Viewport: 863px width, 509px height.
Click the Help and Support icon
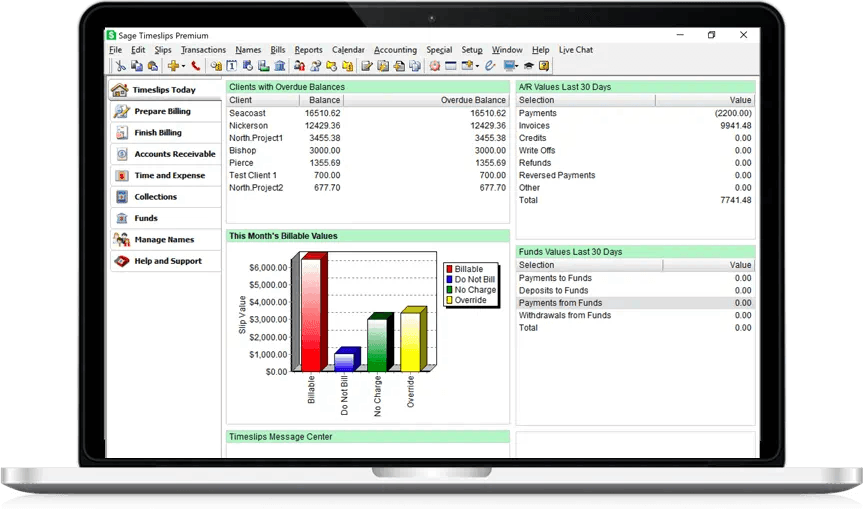click(122, 261)
